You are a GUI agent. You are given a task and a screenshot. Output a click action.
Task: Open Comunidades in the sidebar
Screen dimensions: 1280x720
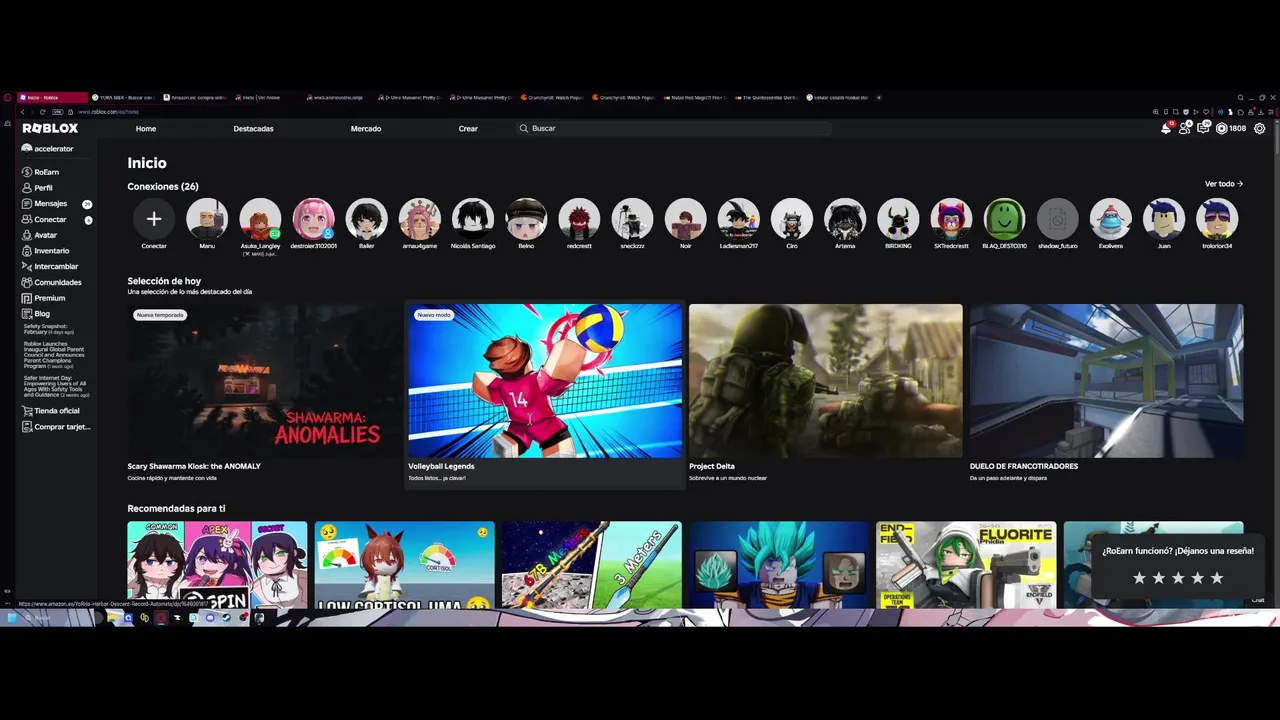(x=52, y=282)
